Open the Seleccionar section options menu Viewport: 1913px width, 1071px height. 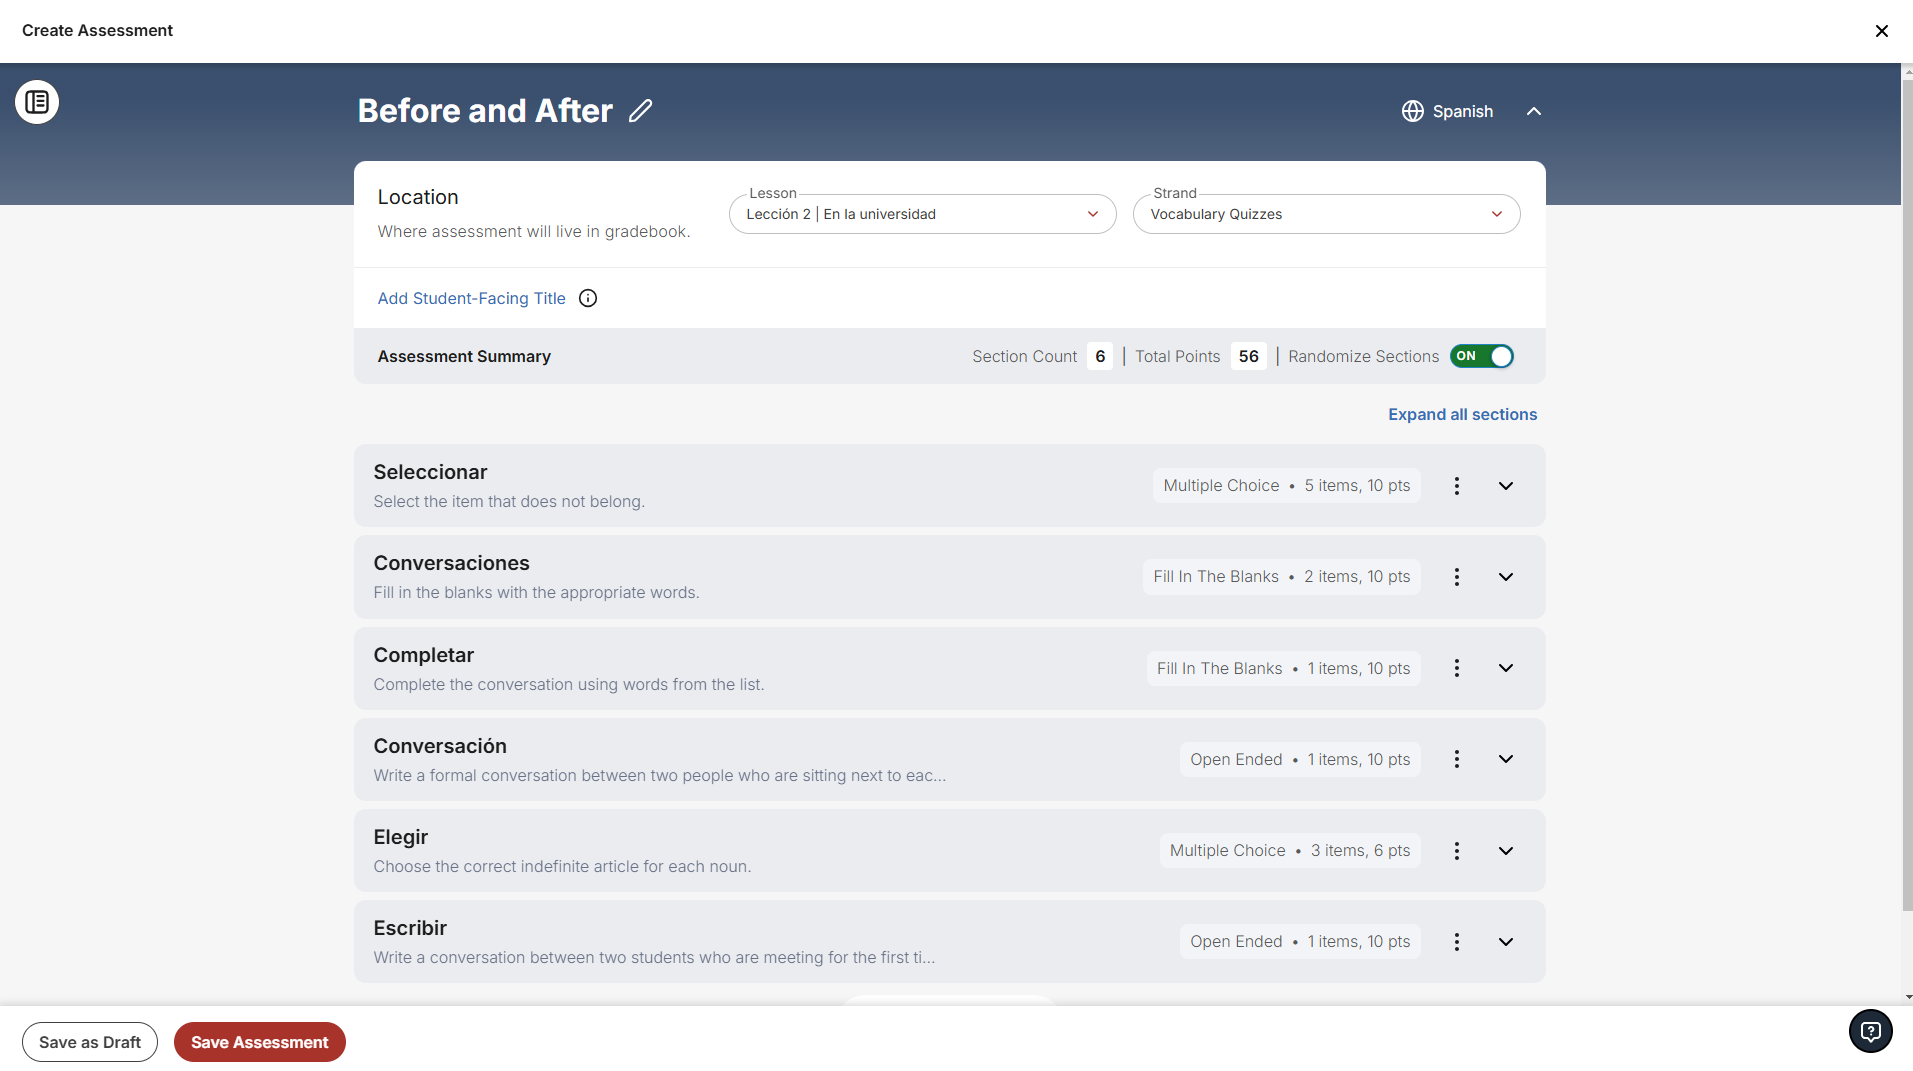pos(1456,486)
